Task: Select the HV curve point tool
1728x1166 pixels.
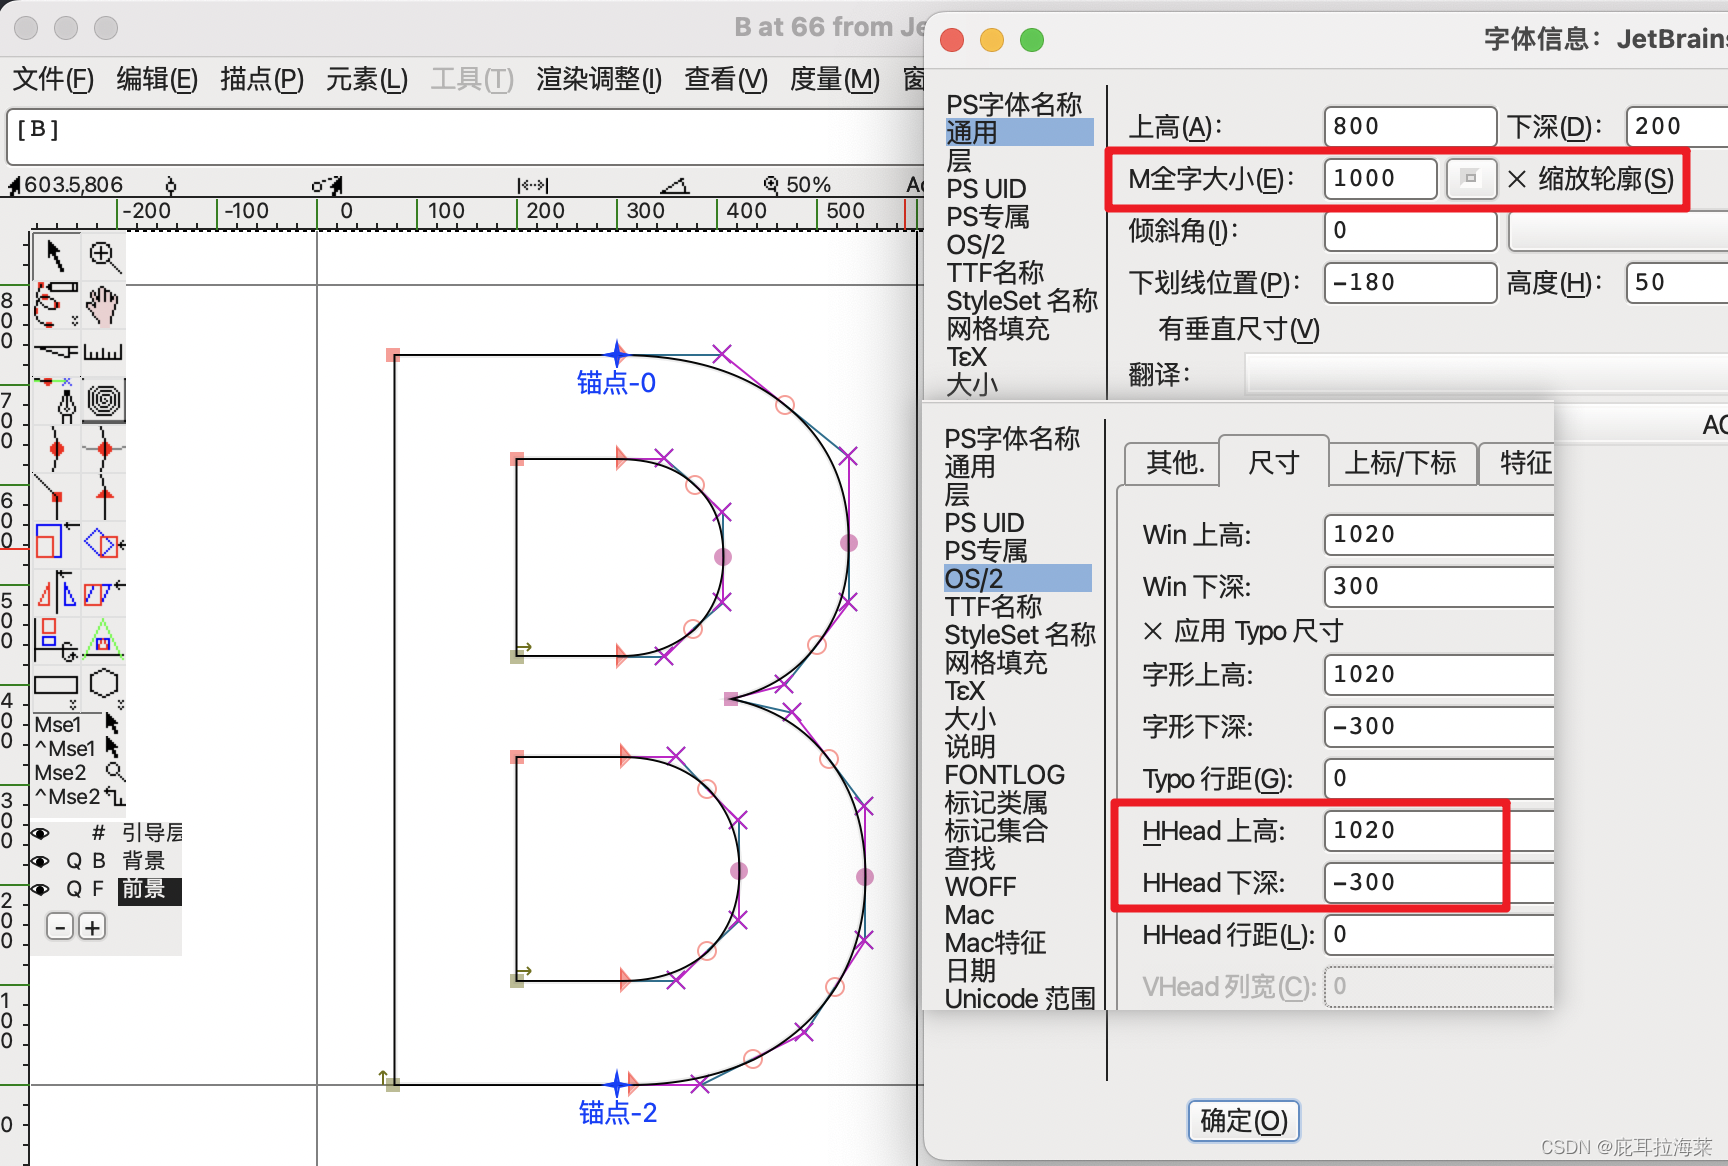Action: click(103, 448)
